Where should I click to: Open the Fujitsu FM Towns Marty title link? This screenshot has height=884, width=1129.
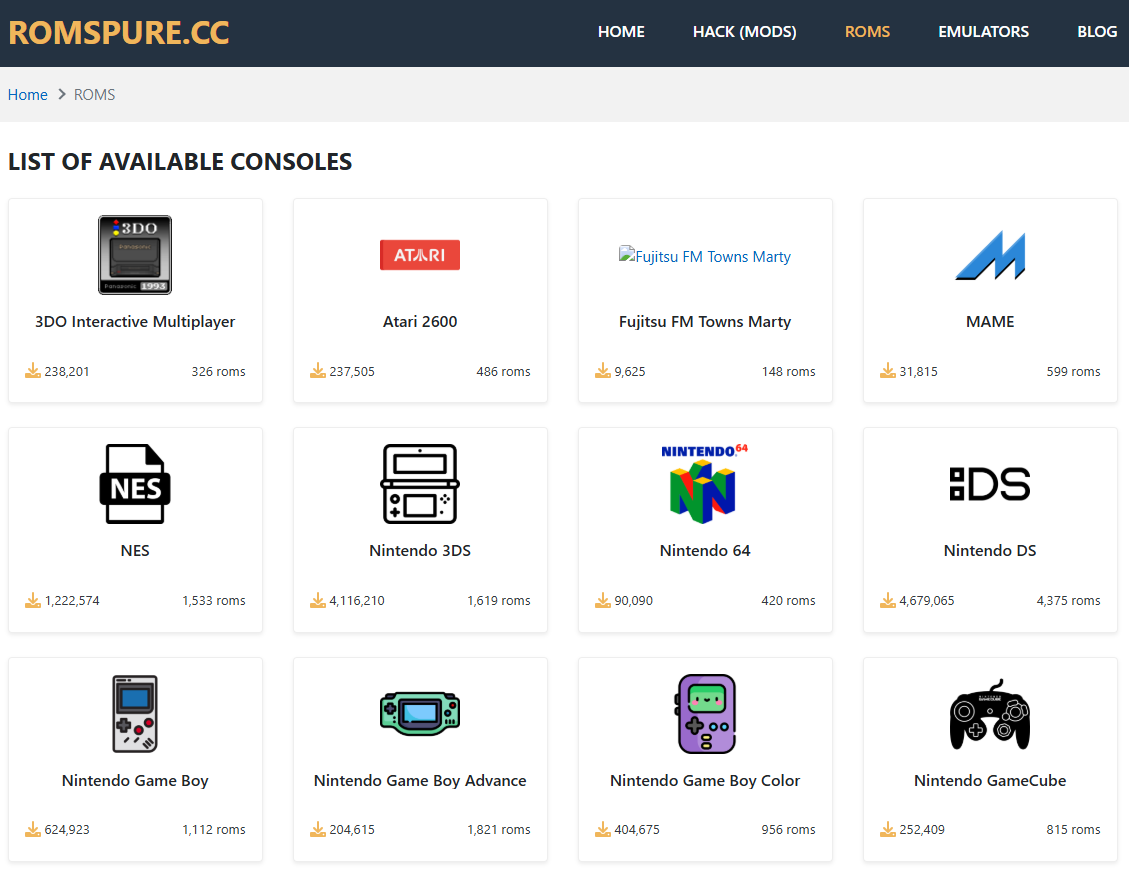(705, 322)
